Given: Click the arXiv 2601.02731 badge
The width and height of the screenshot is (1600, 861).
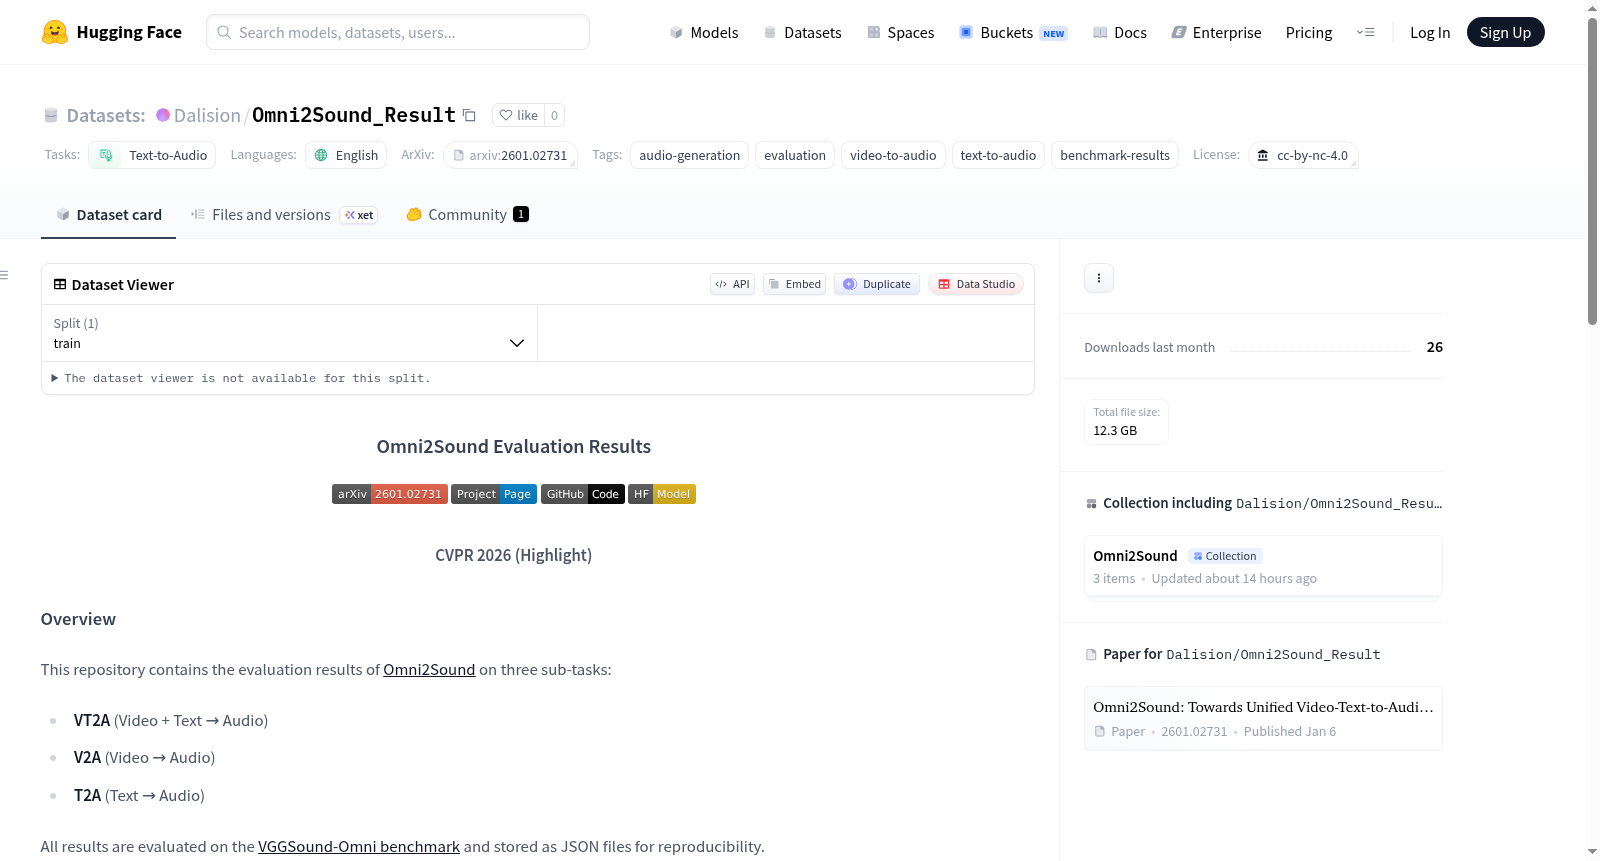Looking at the screenshot, I should click(390, 494).
